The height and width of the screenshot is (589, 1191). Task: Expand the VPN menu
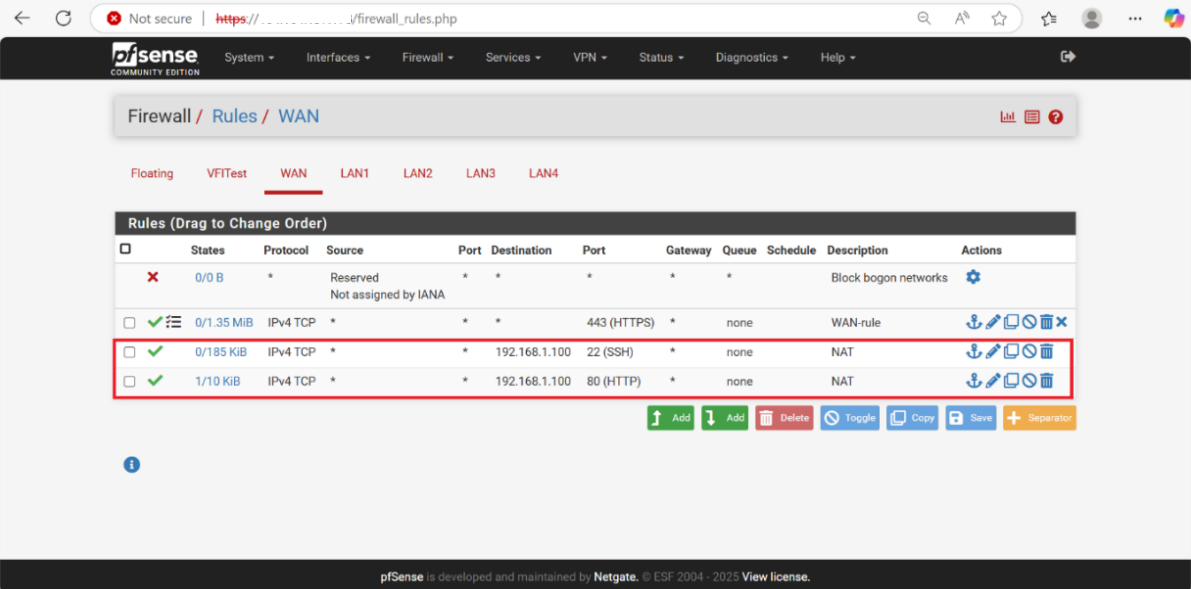(590, 57)
